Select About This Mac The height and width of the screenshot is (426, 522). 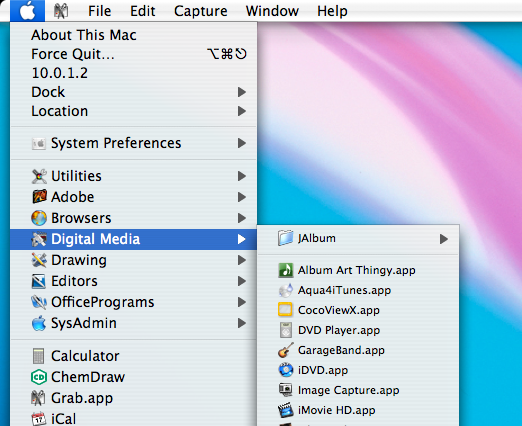coord(84,35)
